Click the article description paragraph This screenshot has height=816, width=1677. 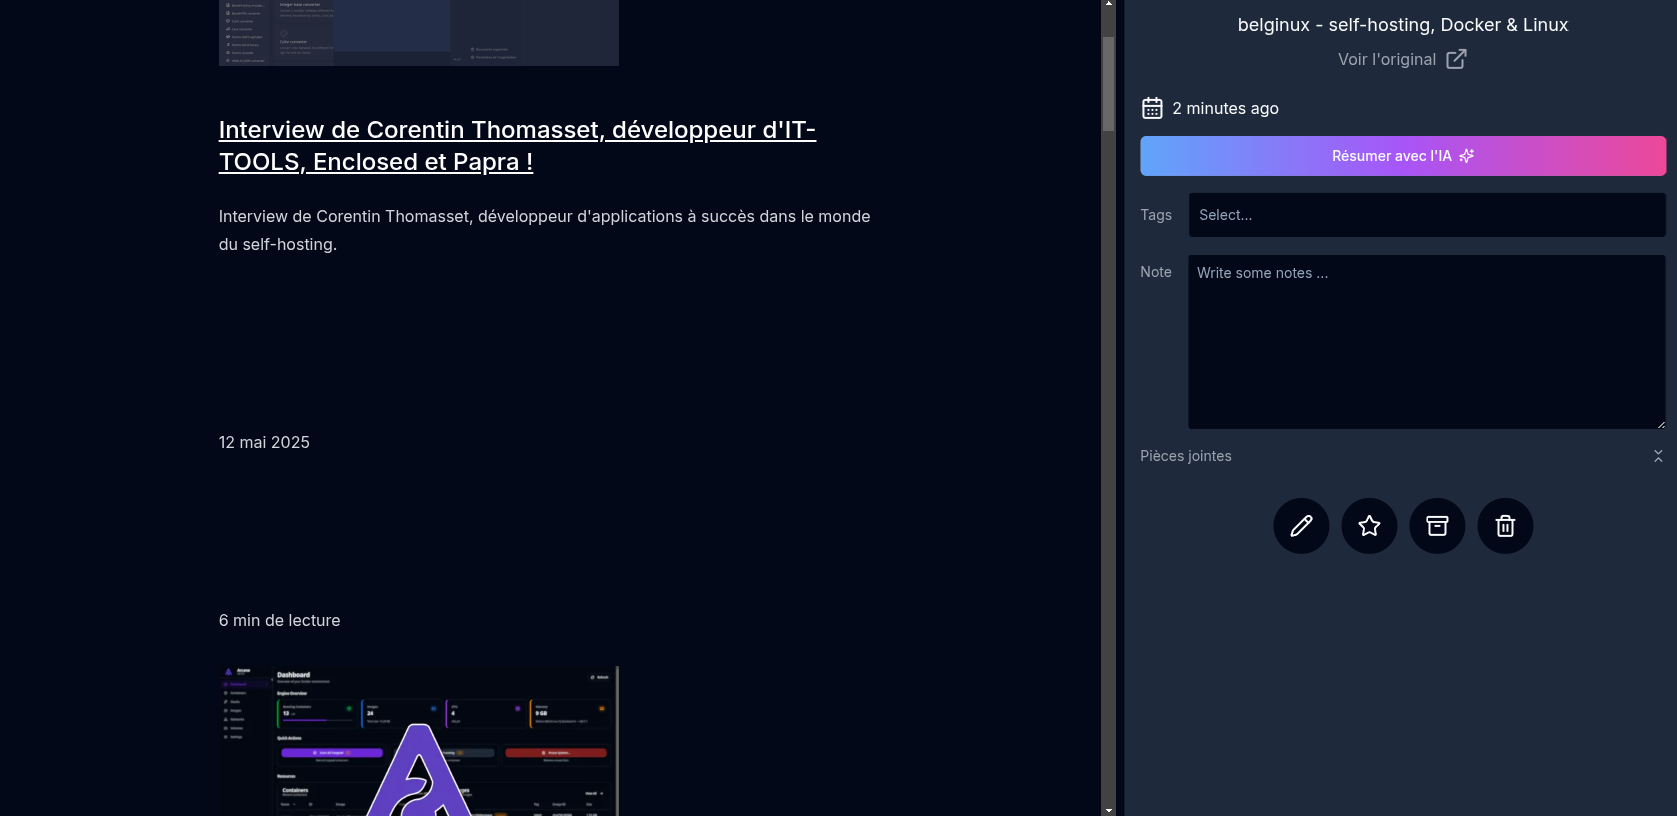(545, 230)
